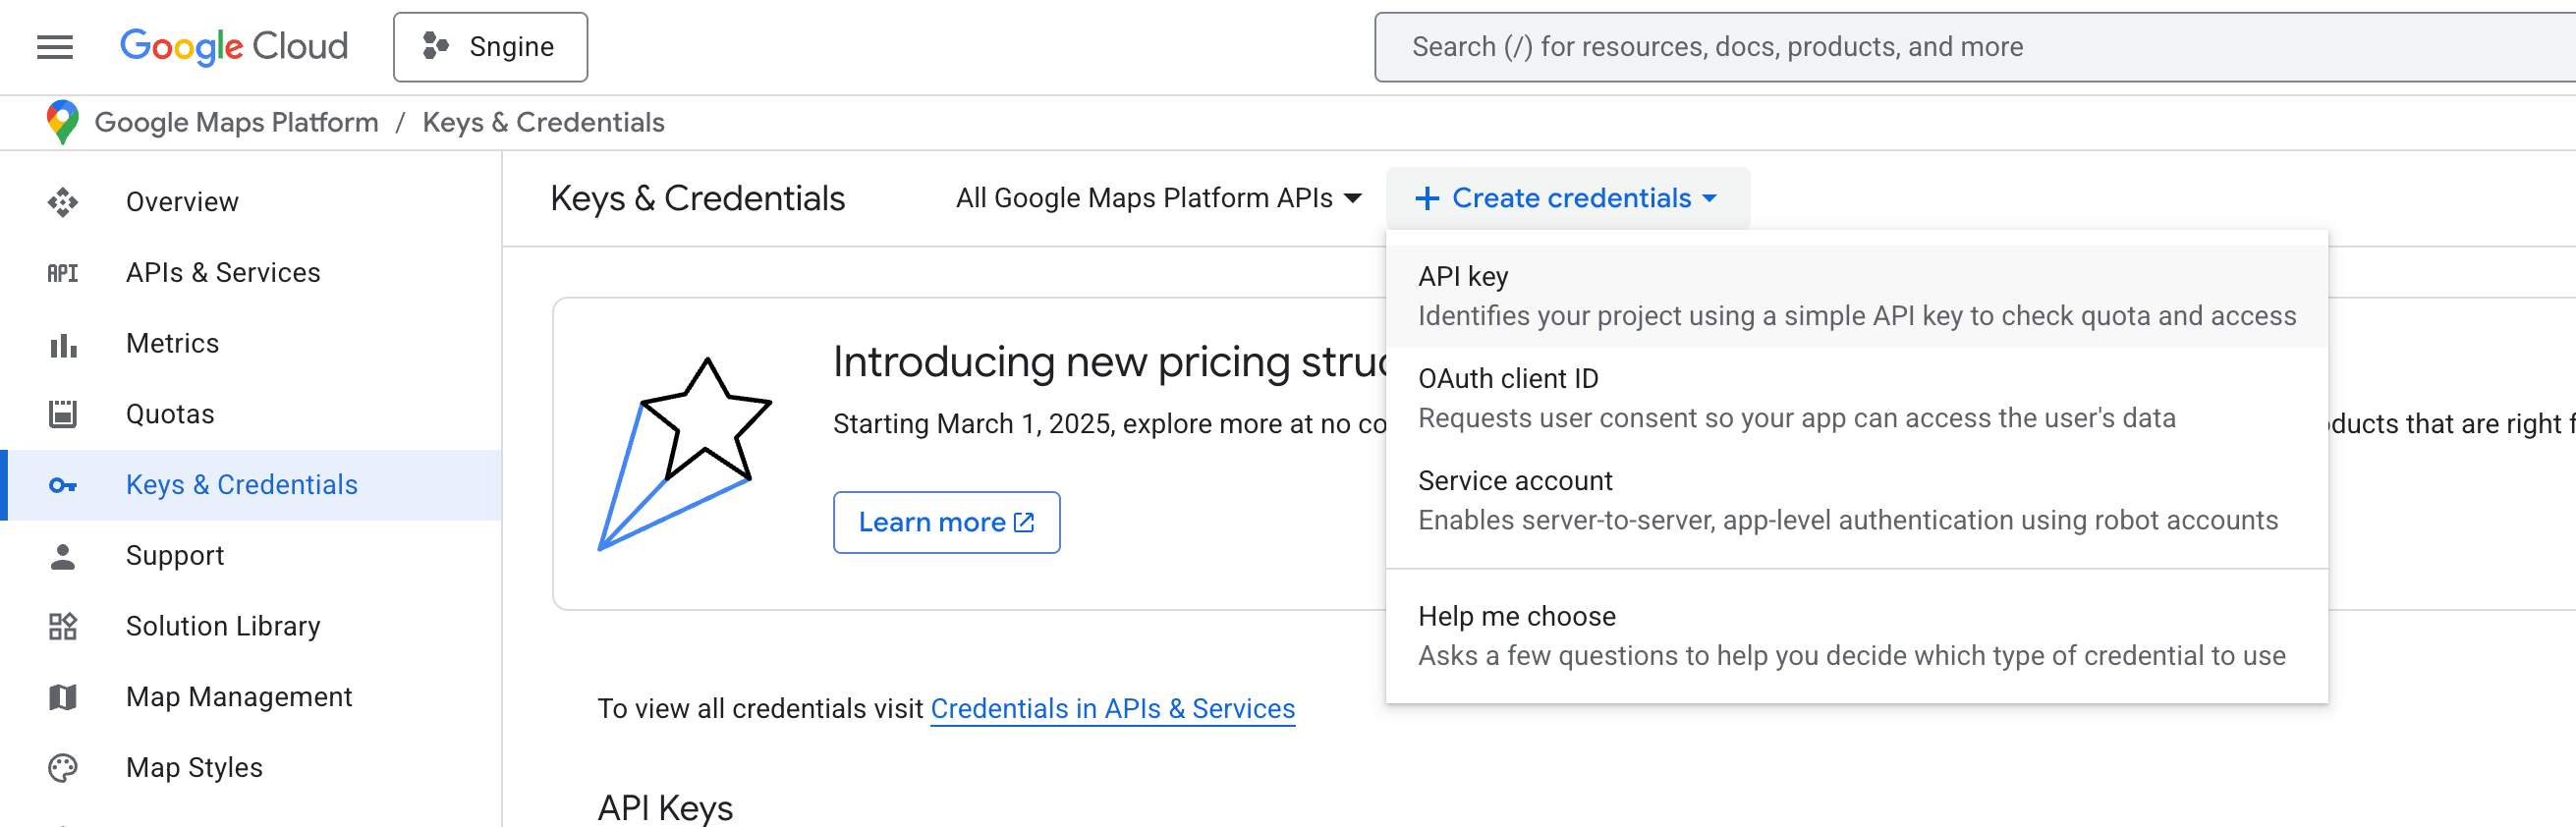This screenshot has width=2576, height=827.
Task: Click the Quotas sidebar icon
Action: pyautogui.click(x=62, y=414)
